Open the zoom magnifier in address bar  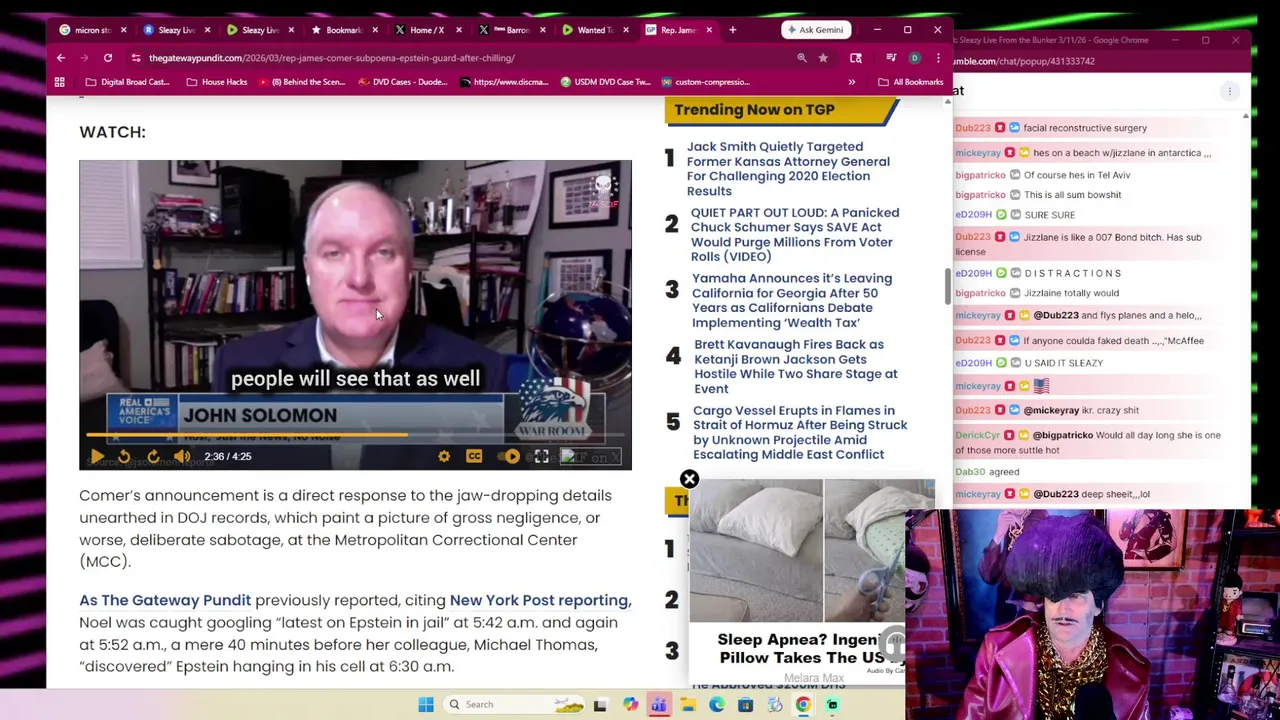coord(801,58)
